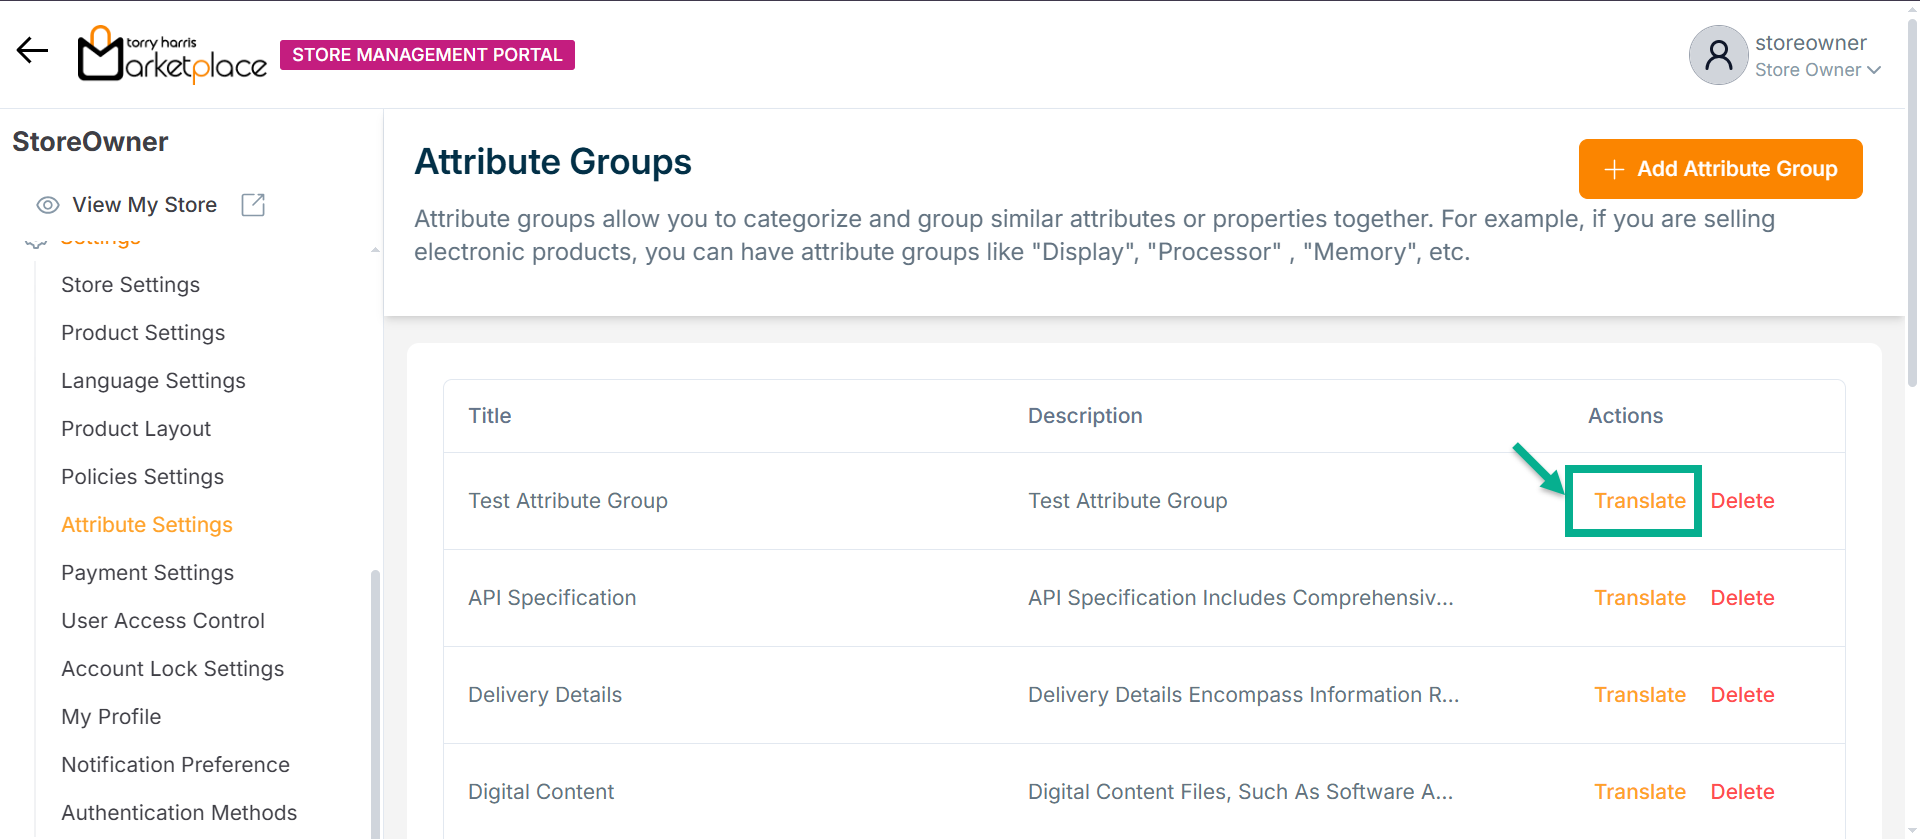Click the Marketplace logo
Screen dimensions: 1920x839
172,54
